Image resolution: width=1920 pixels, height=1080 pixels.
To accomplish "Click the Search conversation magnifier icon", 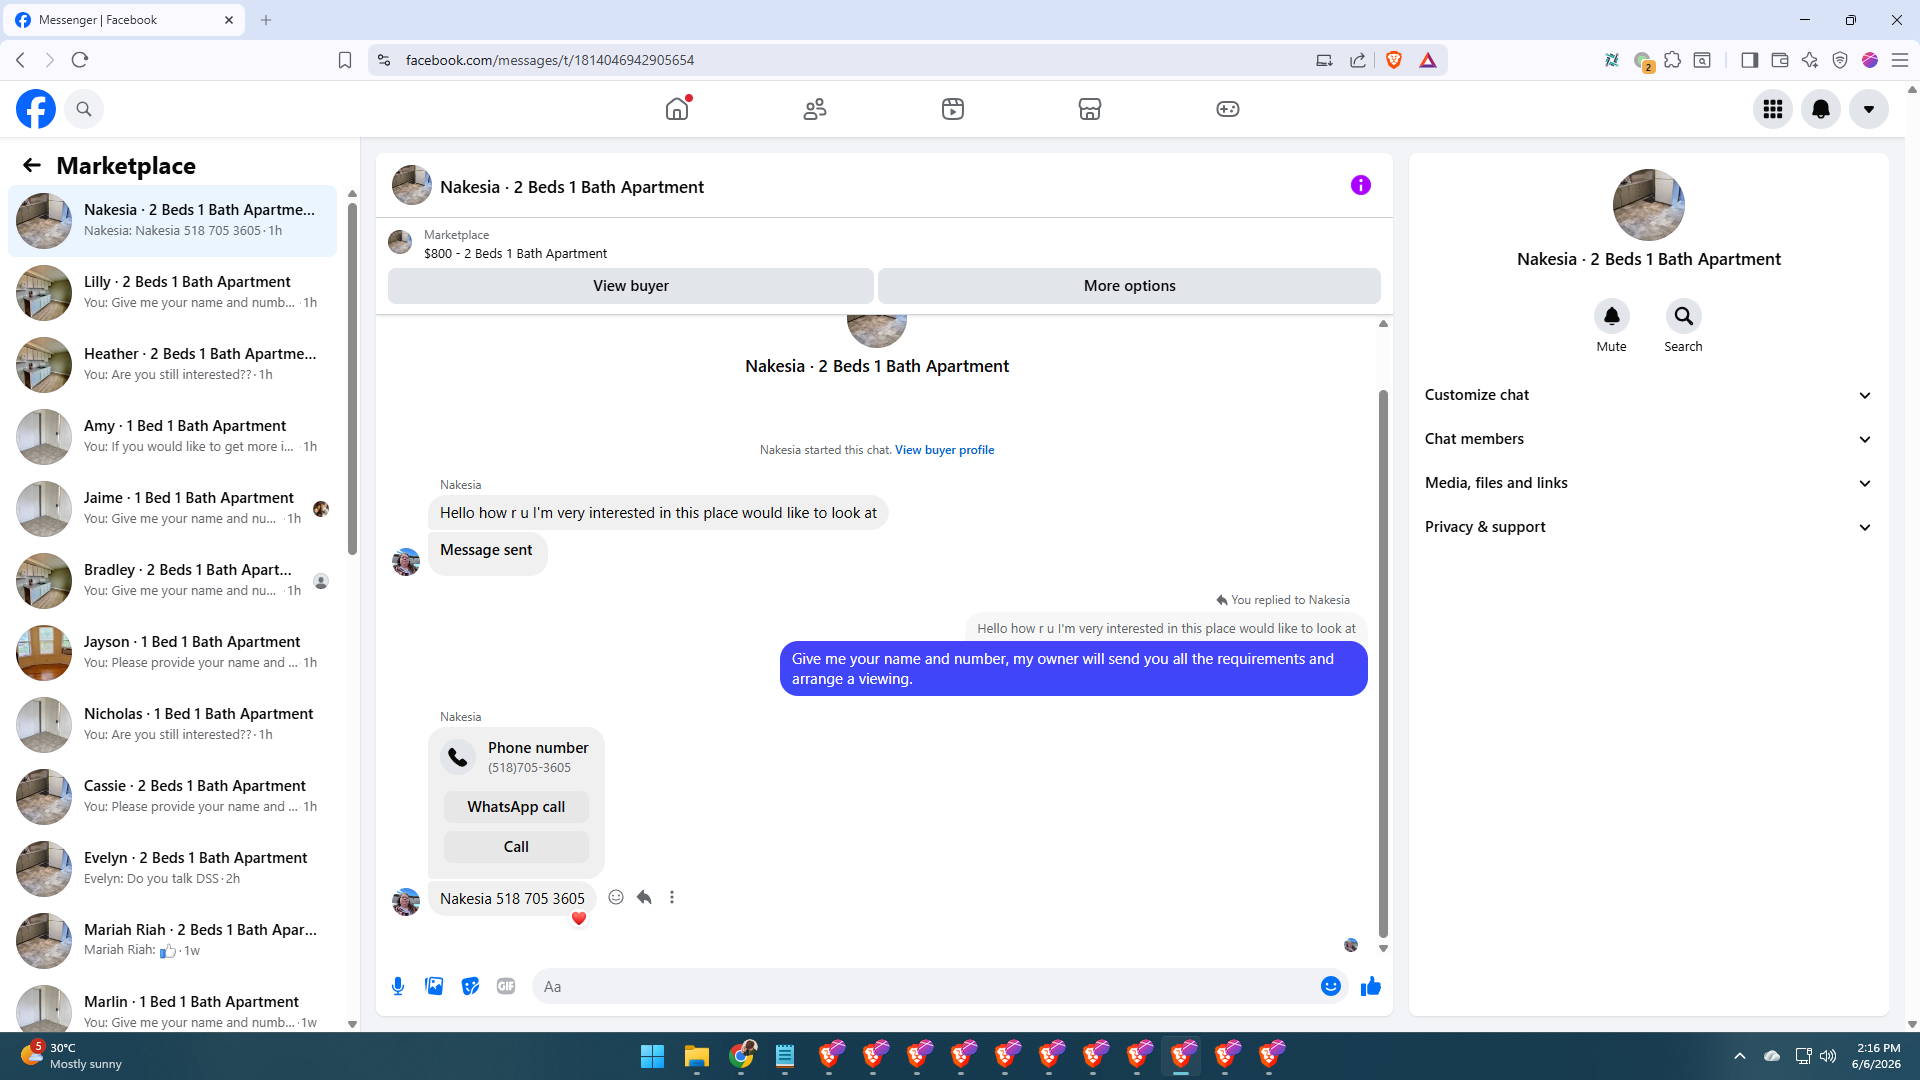I will click(1684, 316).
